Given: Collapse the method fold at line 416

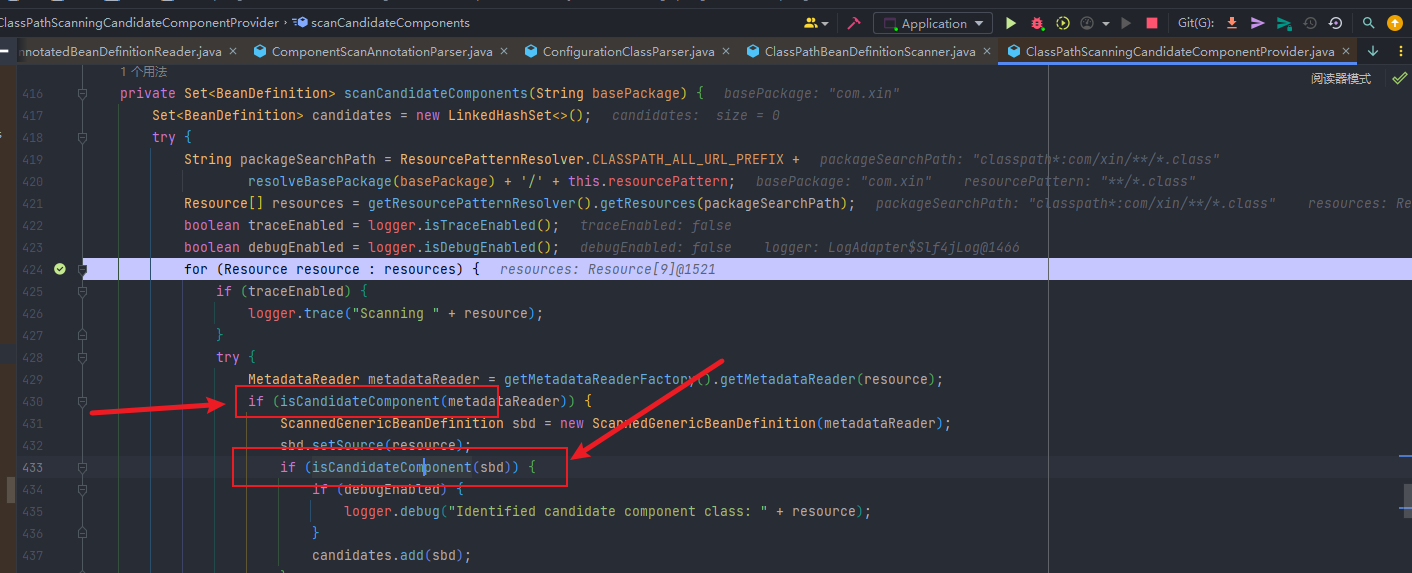Looking at the screenshot, I should pos(84,93).
